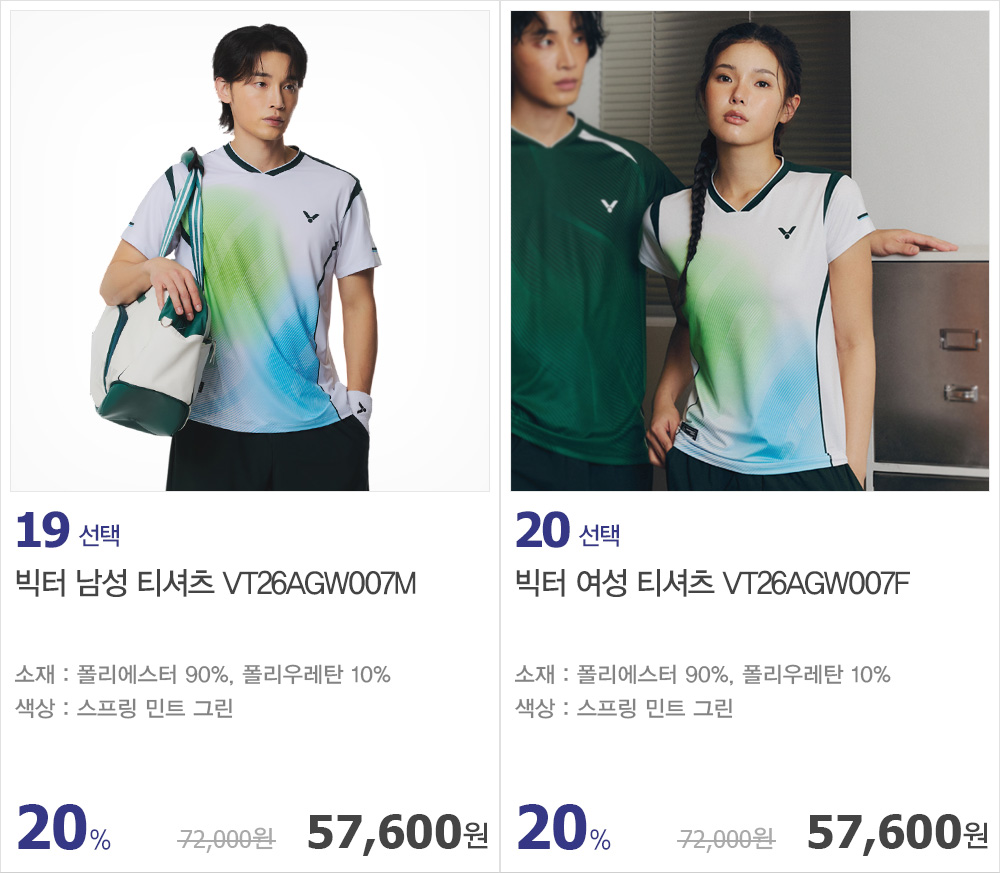The width and height of the screenshot is (1000, 873).
Task: Click the struck-through 72,000원 for men's shirt
Action: (227, 839)
